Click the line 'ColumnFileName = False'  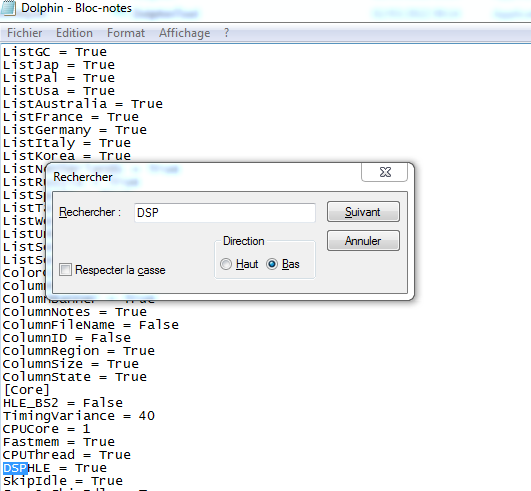tap(91, 325)
